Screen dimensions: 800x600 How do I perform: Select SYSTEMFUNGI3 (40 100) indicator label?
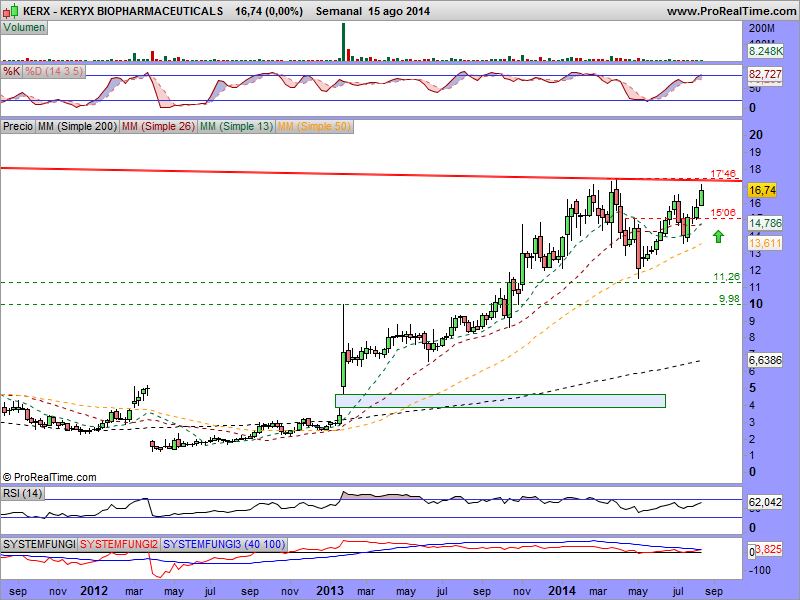click(x=224, y=544)
